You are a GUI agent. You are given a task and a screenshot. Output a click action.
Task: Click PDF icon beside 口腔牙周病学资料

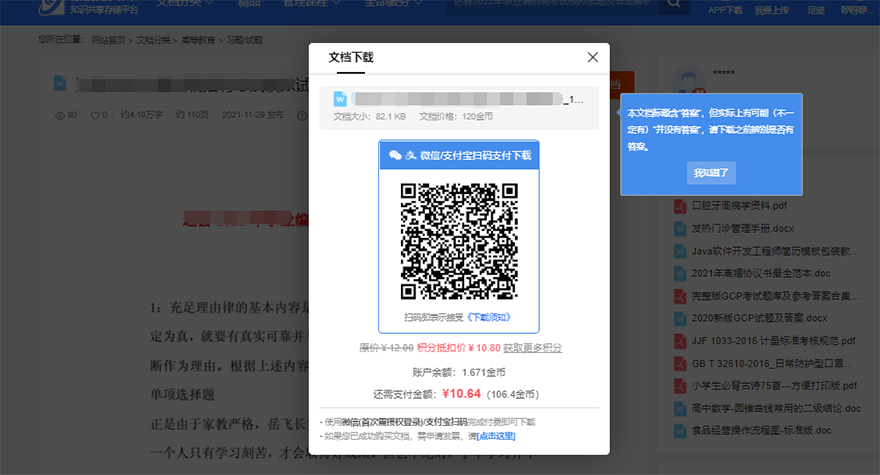click(680, 206)
